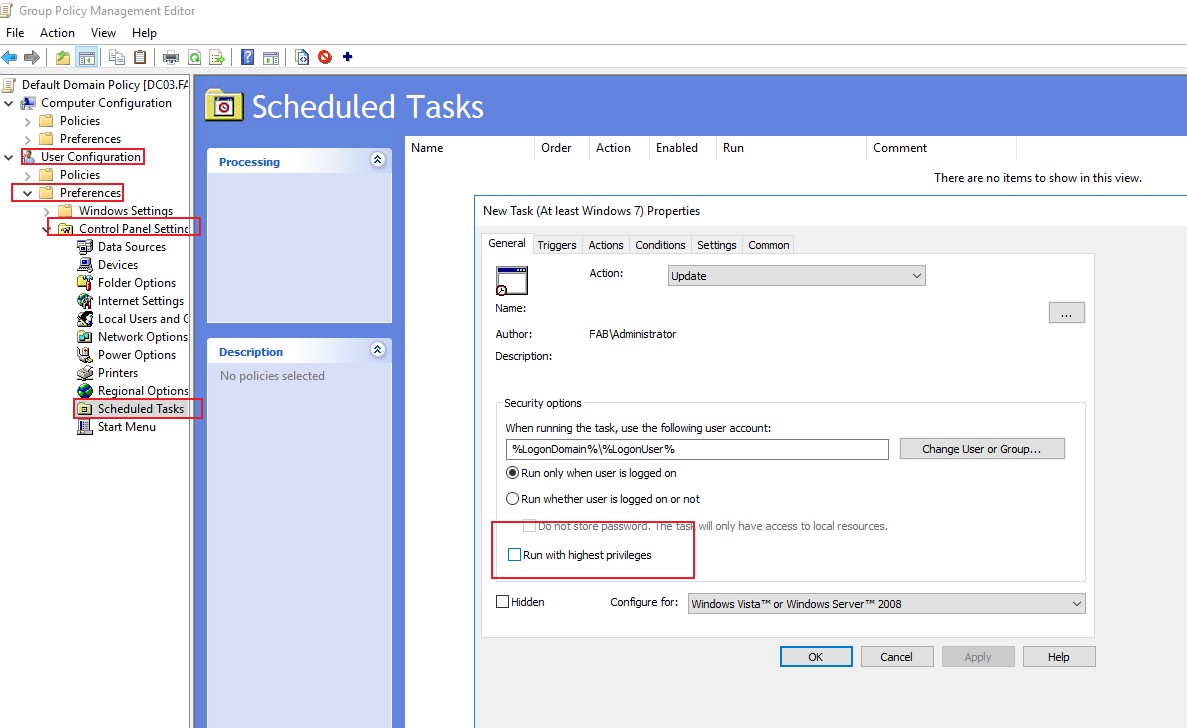Switch to the Conditions tab
Image resolution: width=1187 pixels, height=728 pixels.
(660, 245)
